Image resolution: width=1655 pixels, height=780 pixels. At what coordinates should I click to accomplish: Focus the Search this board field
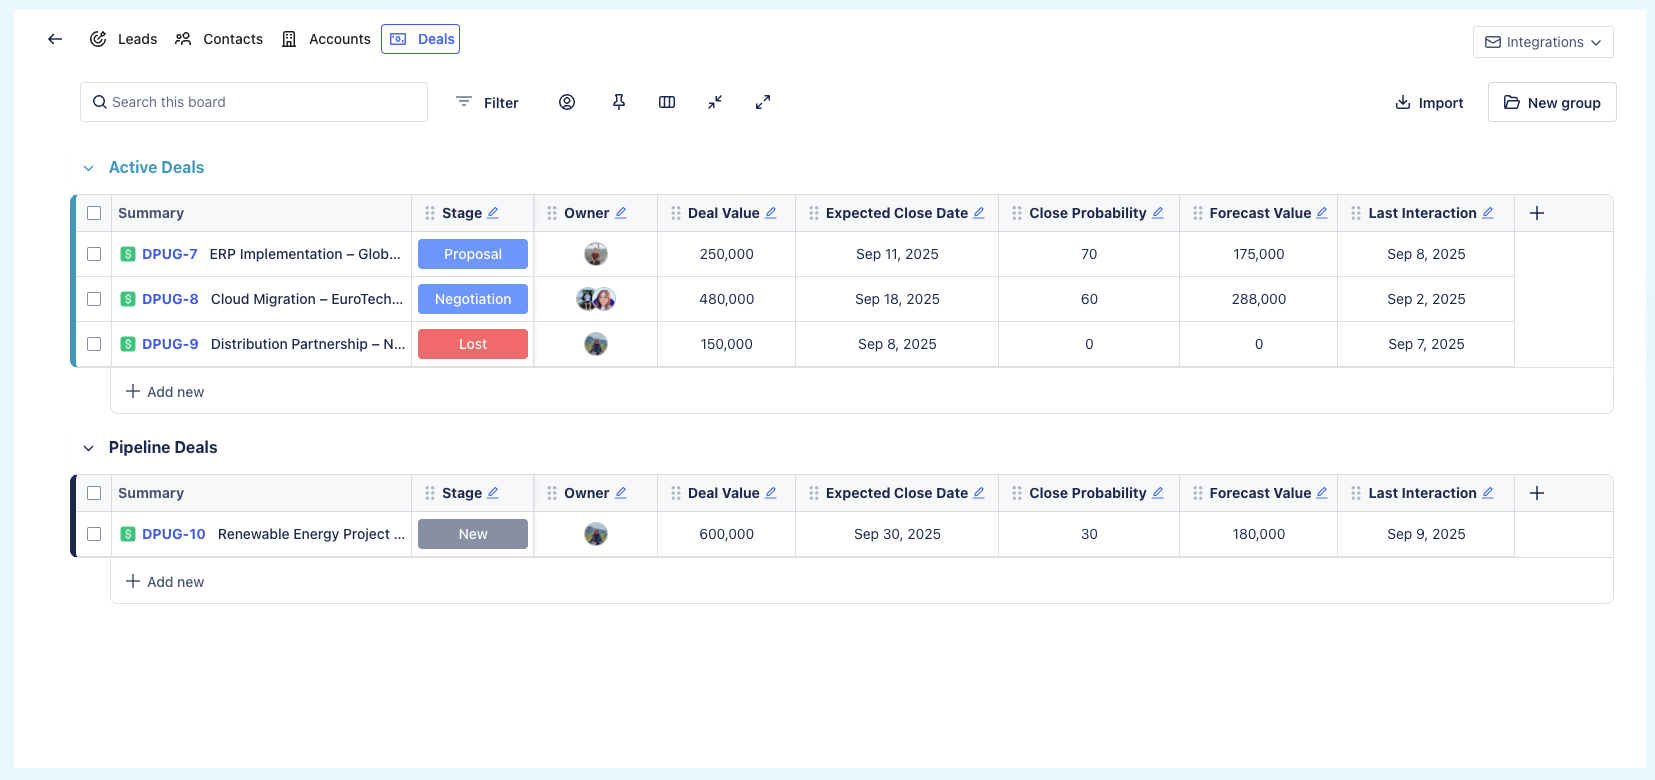[254, 102]
